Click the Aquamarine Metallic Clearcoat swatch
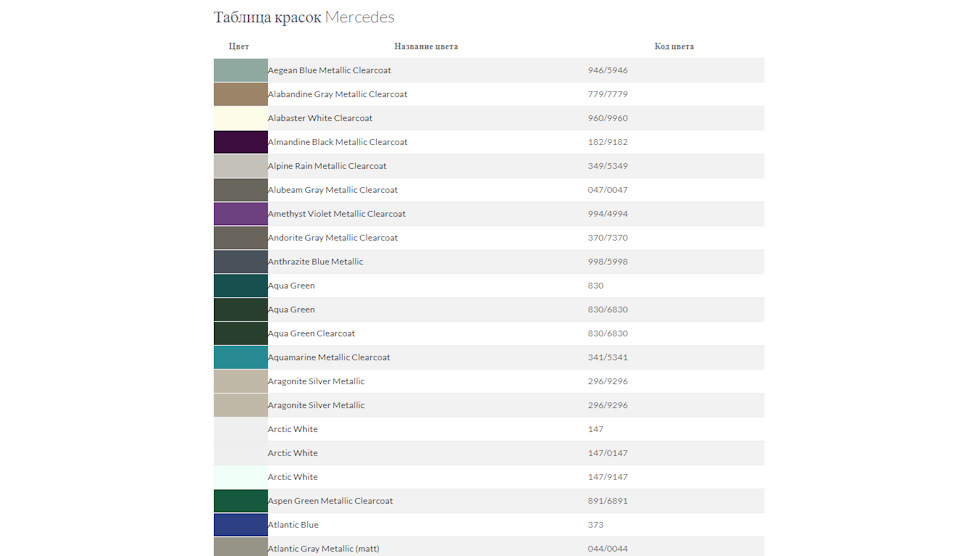This screenshot has width=960, height=556. [x=241, y=357]
